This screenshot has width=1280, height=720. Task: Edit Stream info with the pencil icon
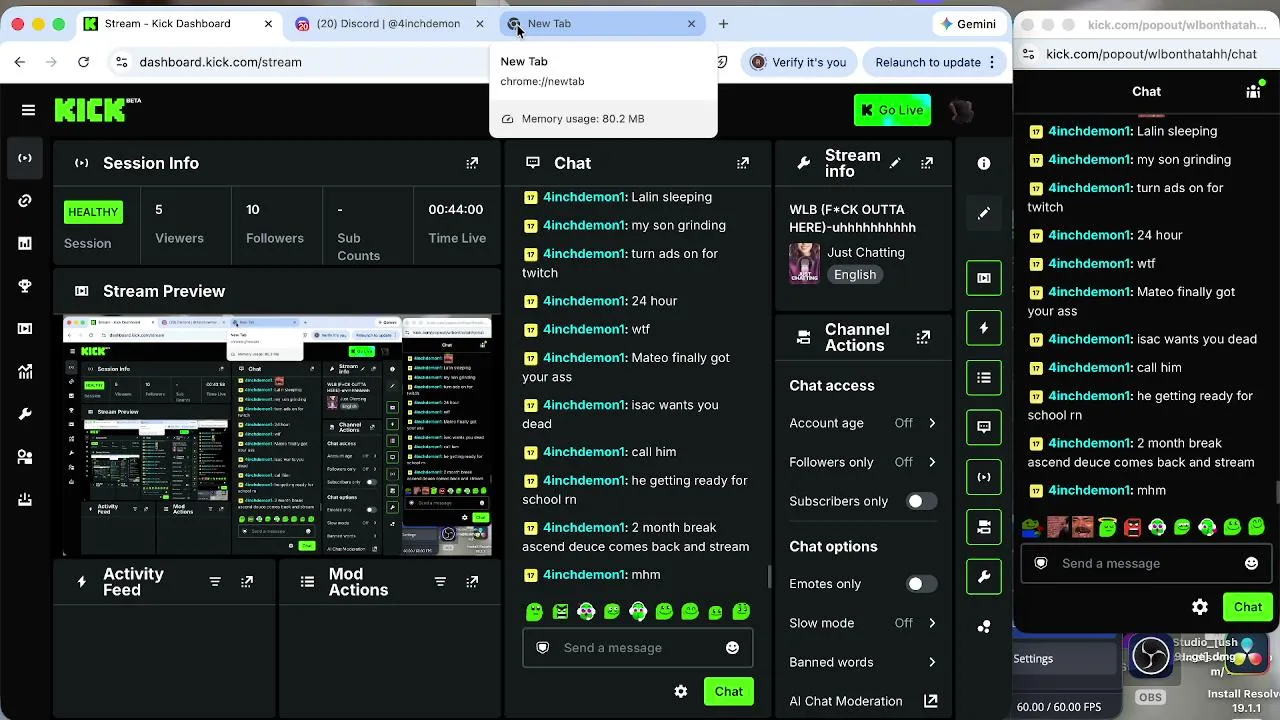pos(895,163)
